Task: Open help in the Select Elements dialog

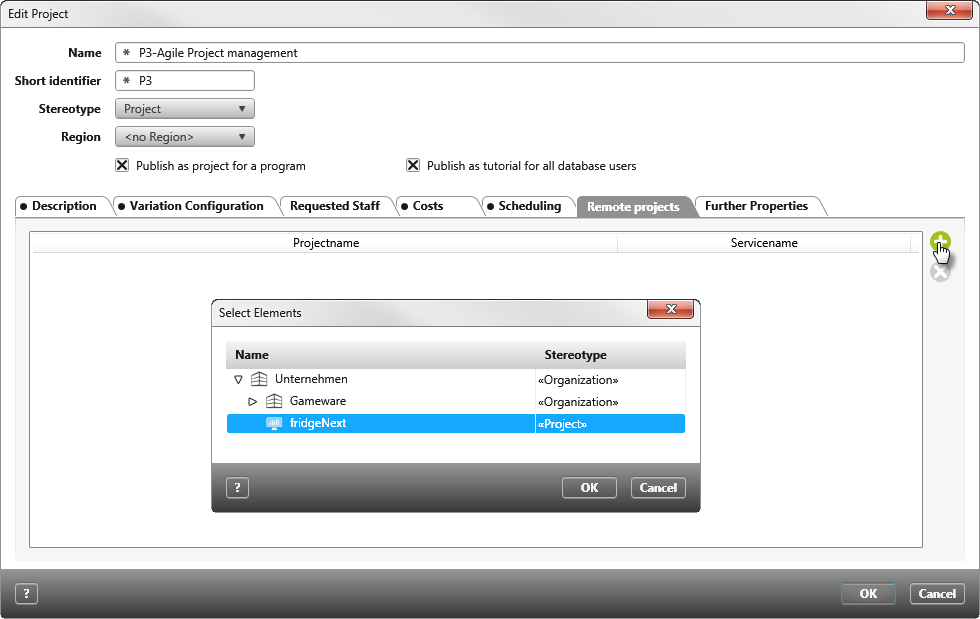Action: (238, 488)
